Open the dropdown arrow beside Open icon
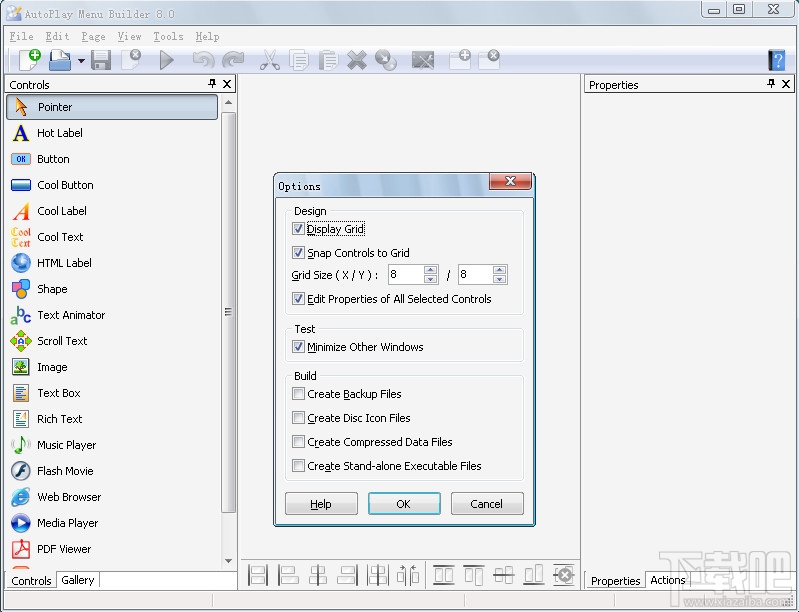Viewport: 799px width, 612px height. [82, 61]
